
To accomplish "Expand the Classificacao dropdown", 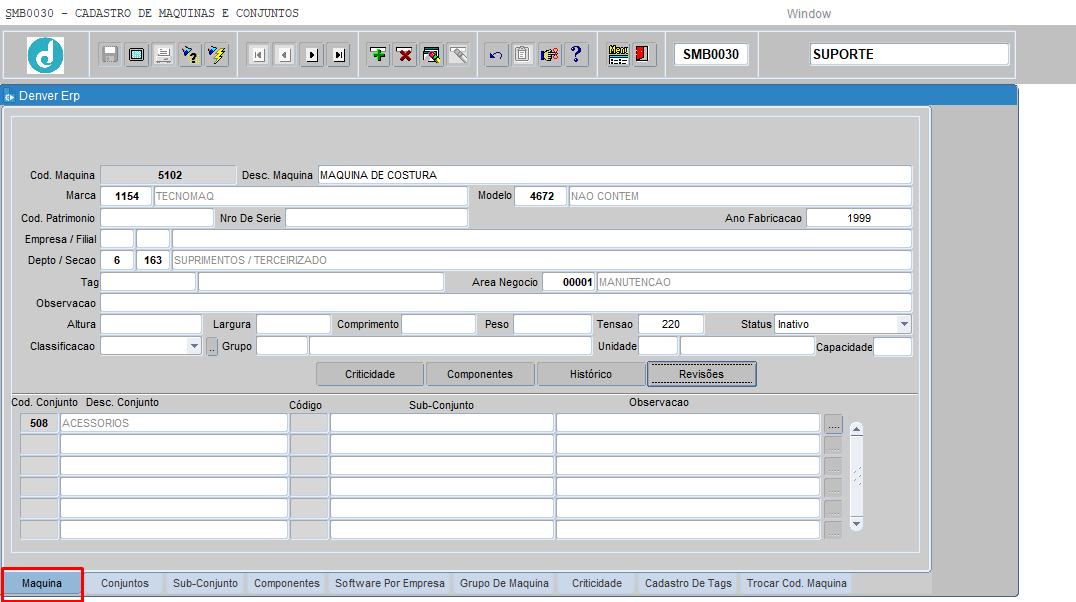I will [194, 346].
